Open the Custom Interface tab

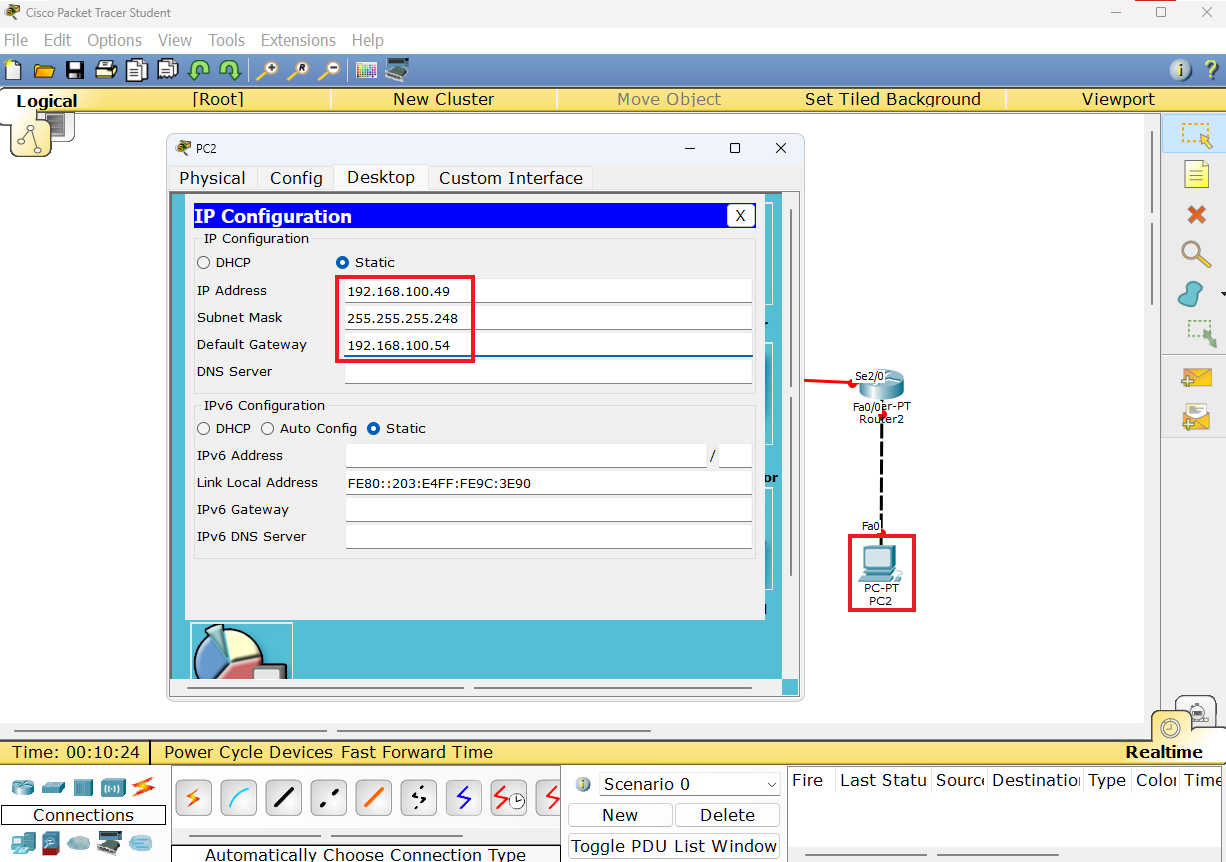coord(511,178)
